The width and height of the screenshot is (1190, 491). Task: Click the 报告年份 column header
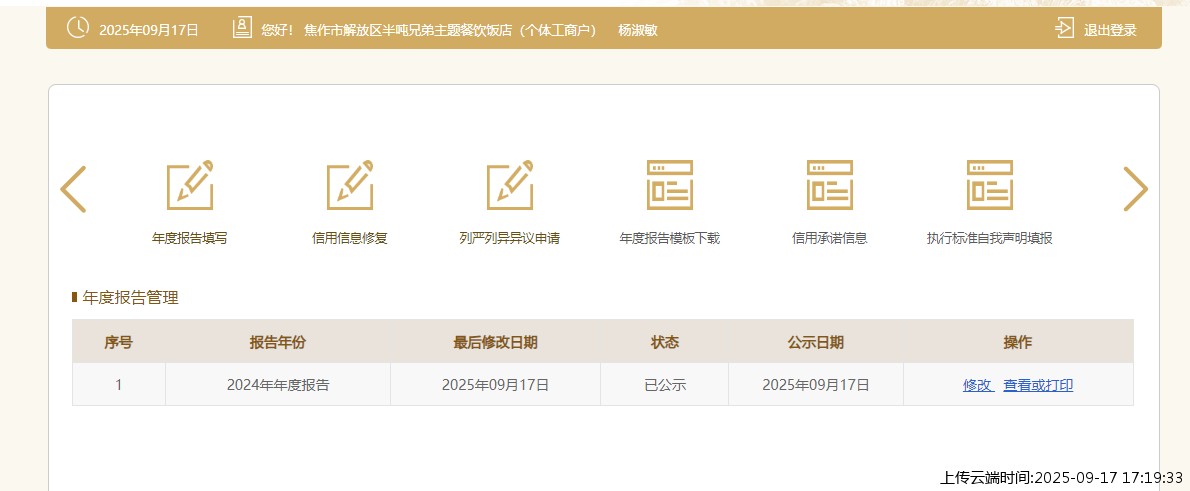point(278,342)
